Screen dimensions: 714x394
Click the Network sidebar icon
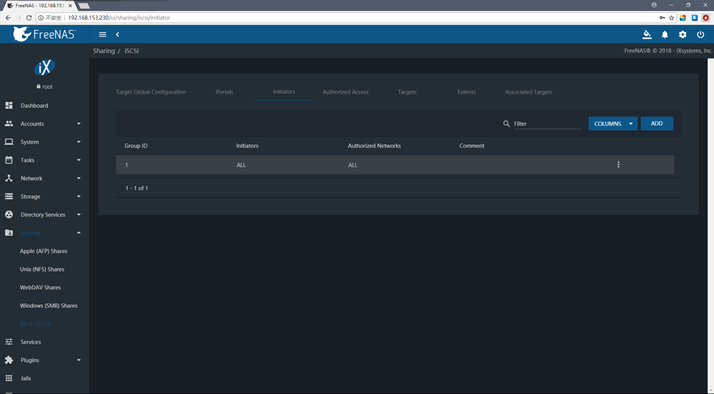[x=9, y=178]
